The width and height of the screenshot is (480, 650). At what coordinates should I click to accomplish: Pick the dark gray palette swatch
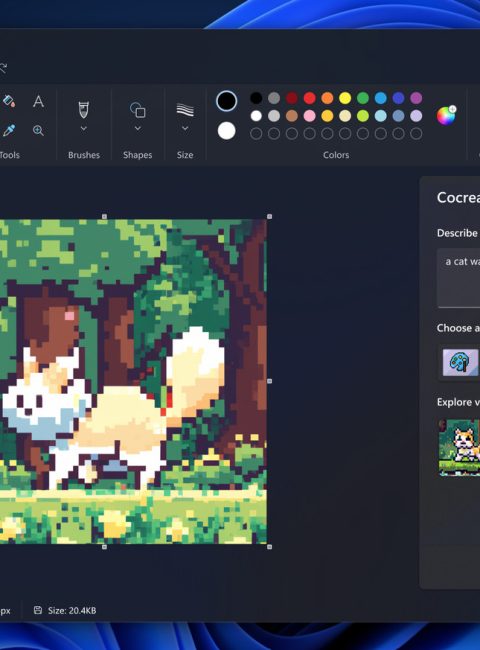(x=274, y=98)
